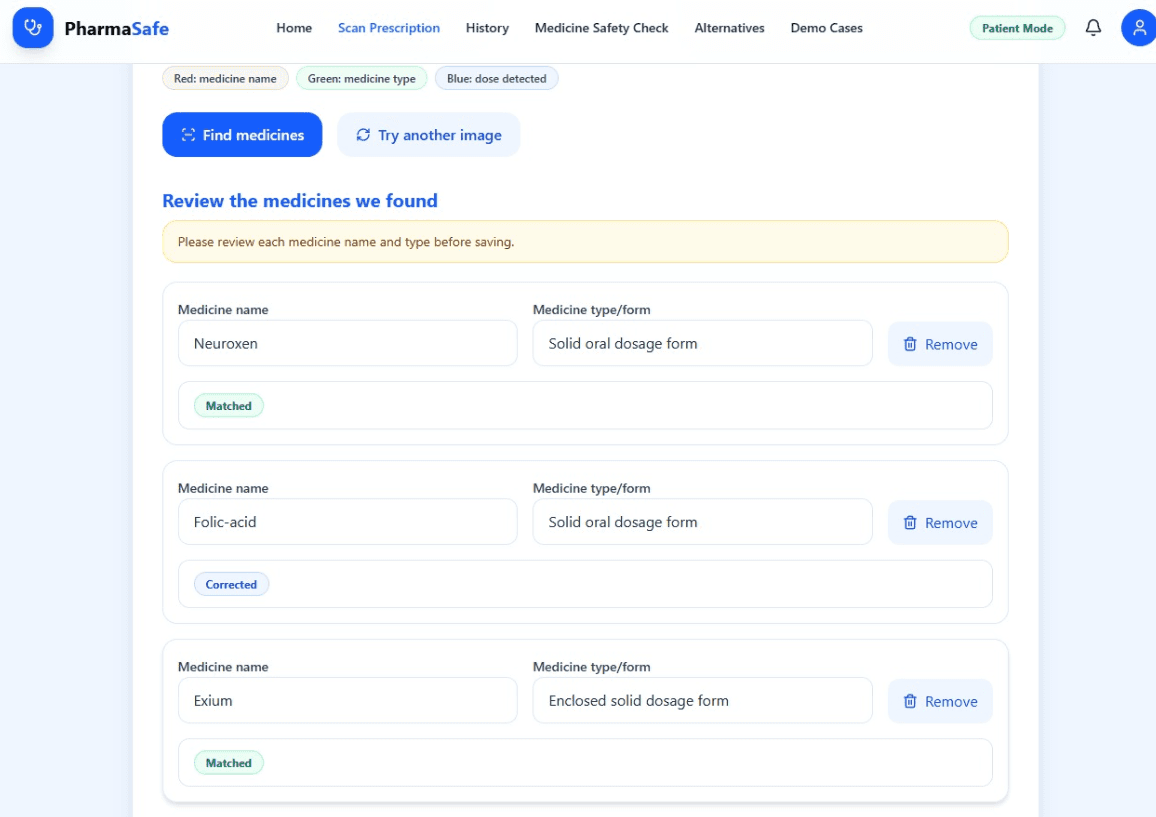
Task: Click the 'Blue: dose detected' legend chip
Action: 496,78
